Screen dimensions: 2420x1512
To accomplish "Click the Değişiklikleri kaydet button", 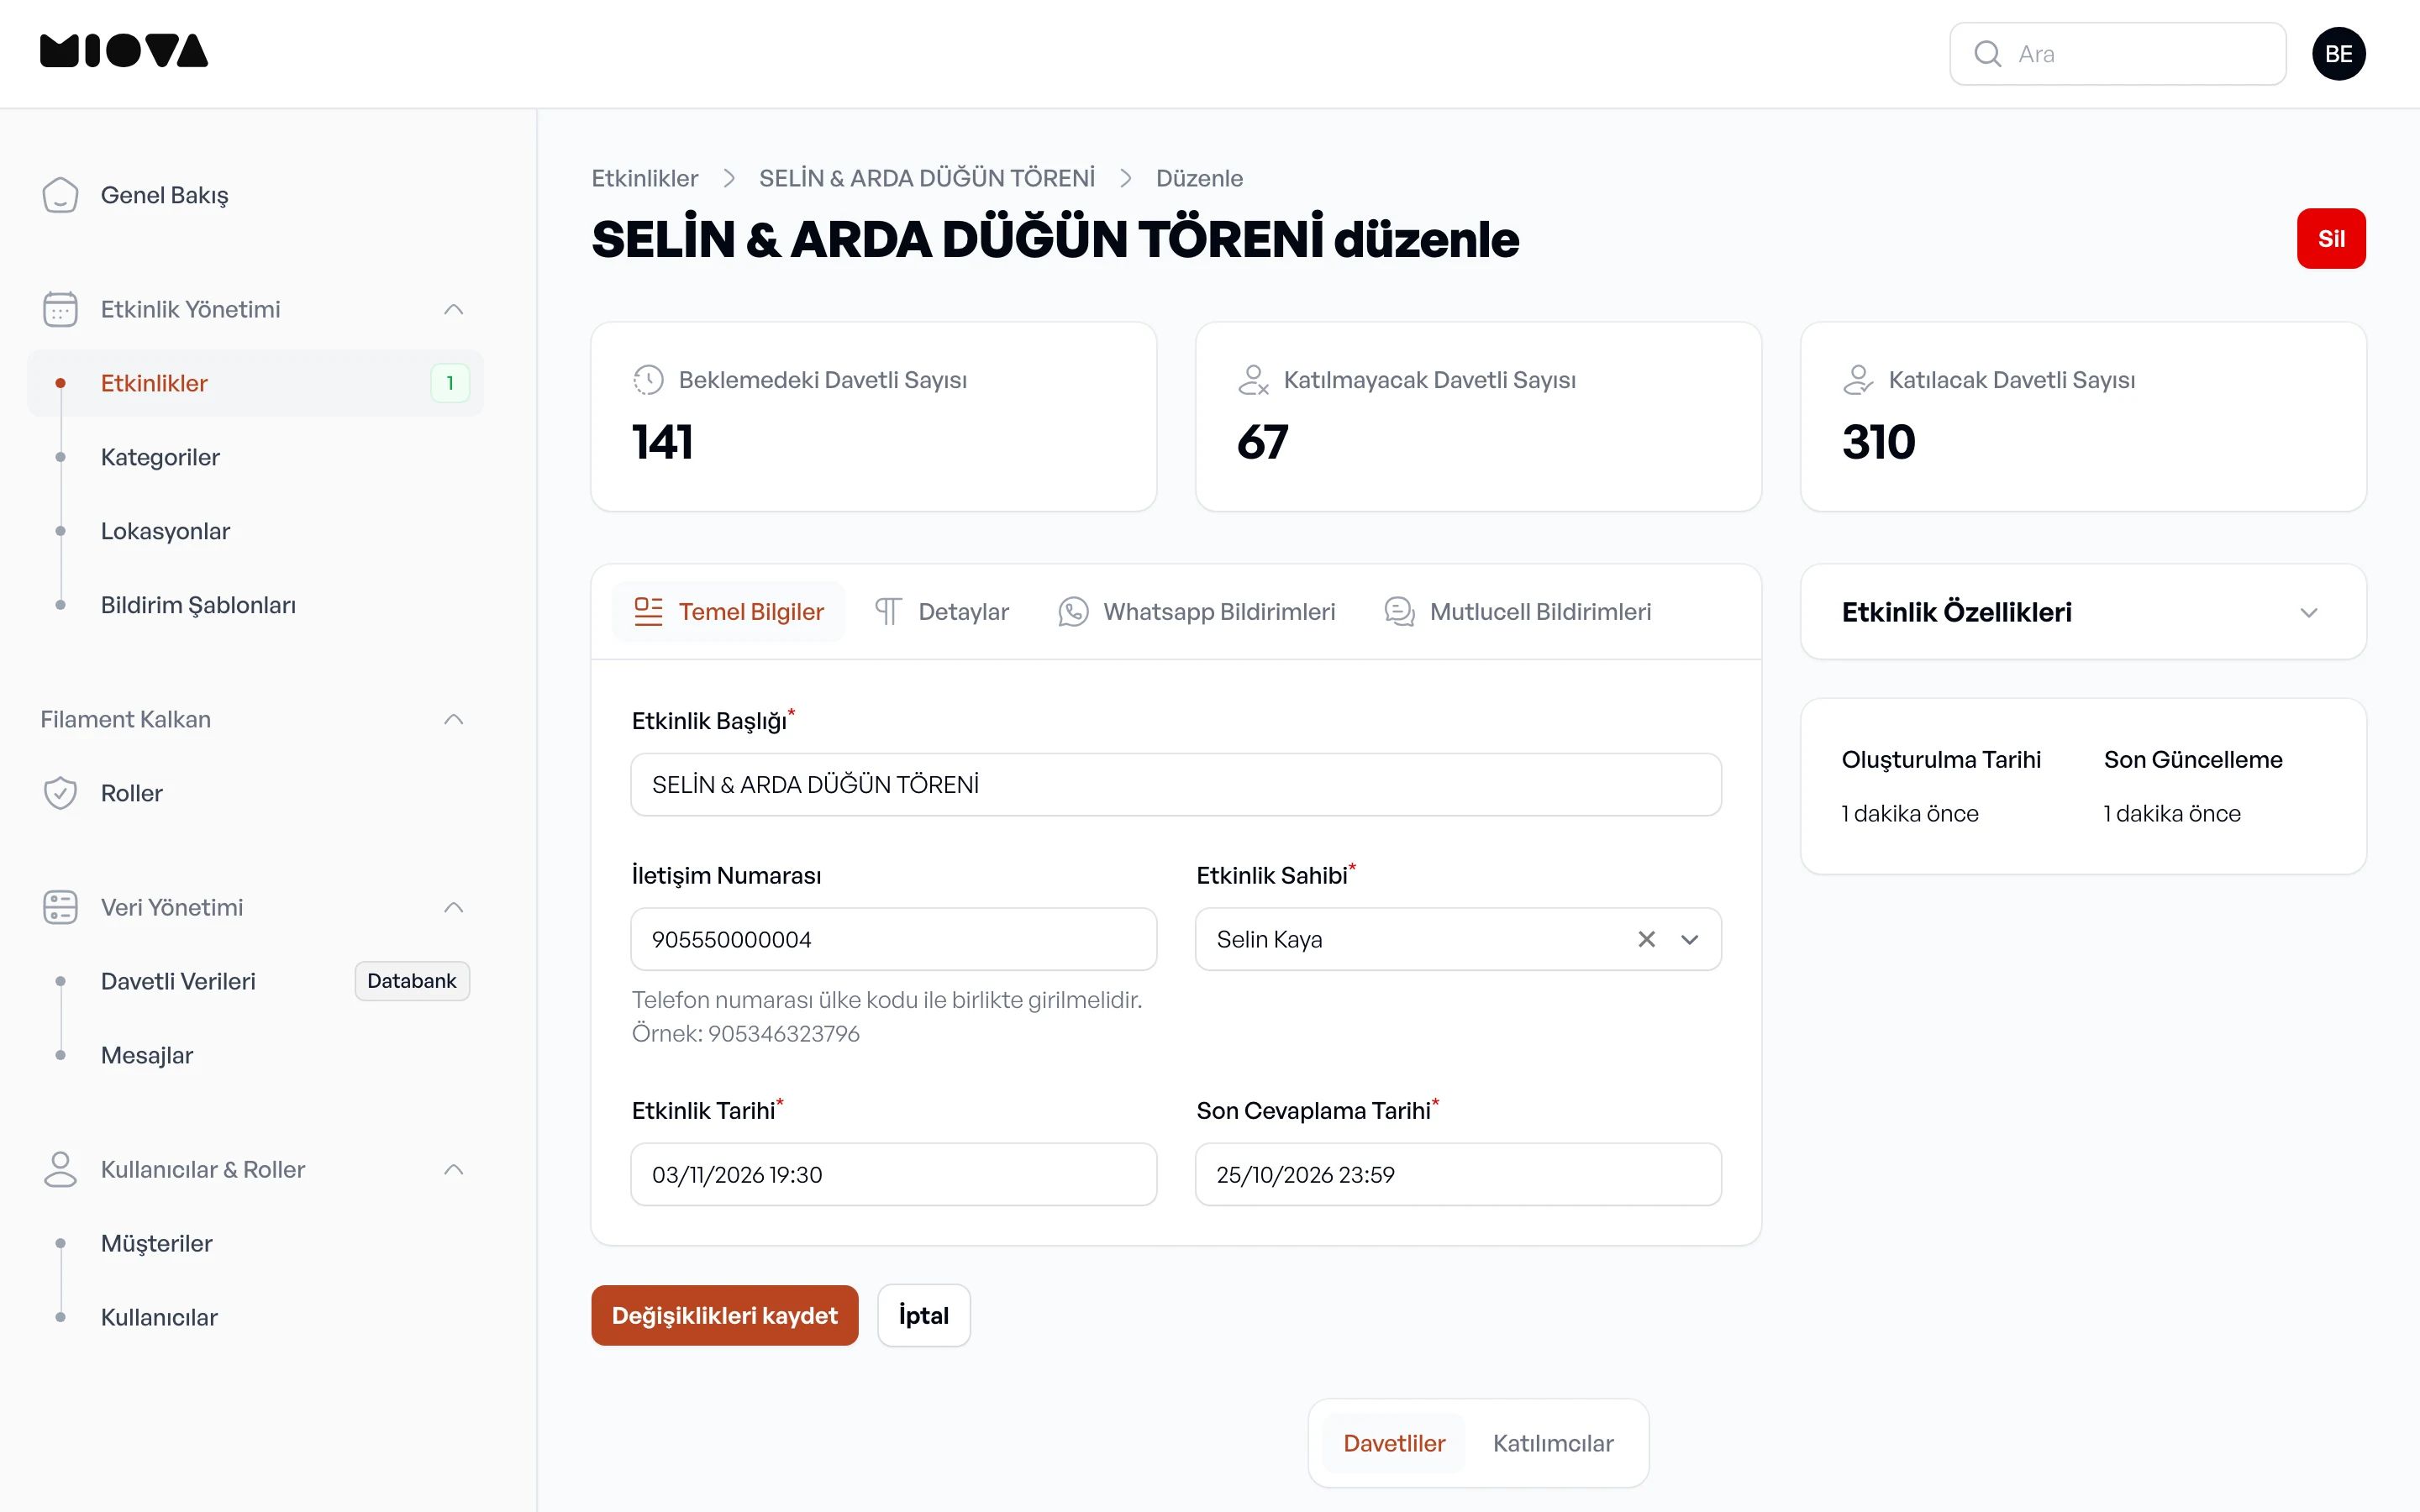I will 724,1315.
